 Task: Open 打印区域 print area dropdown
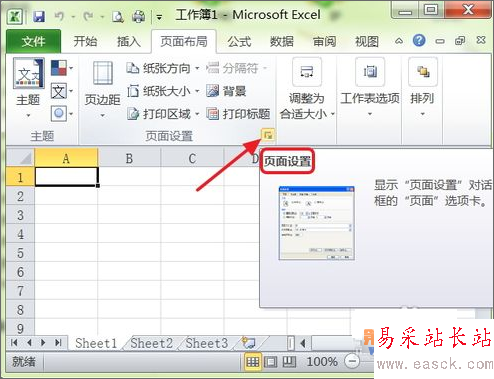click(163, 114)
